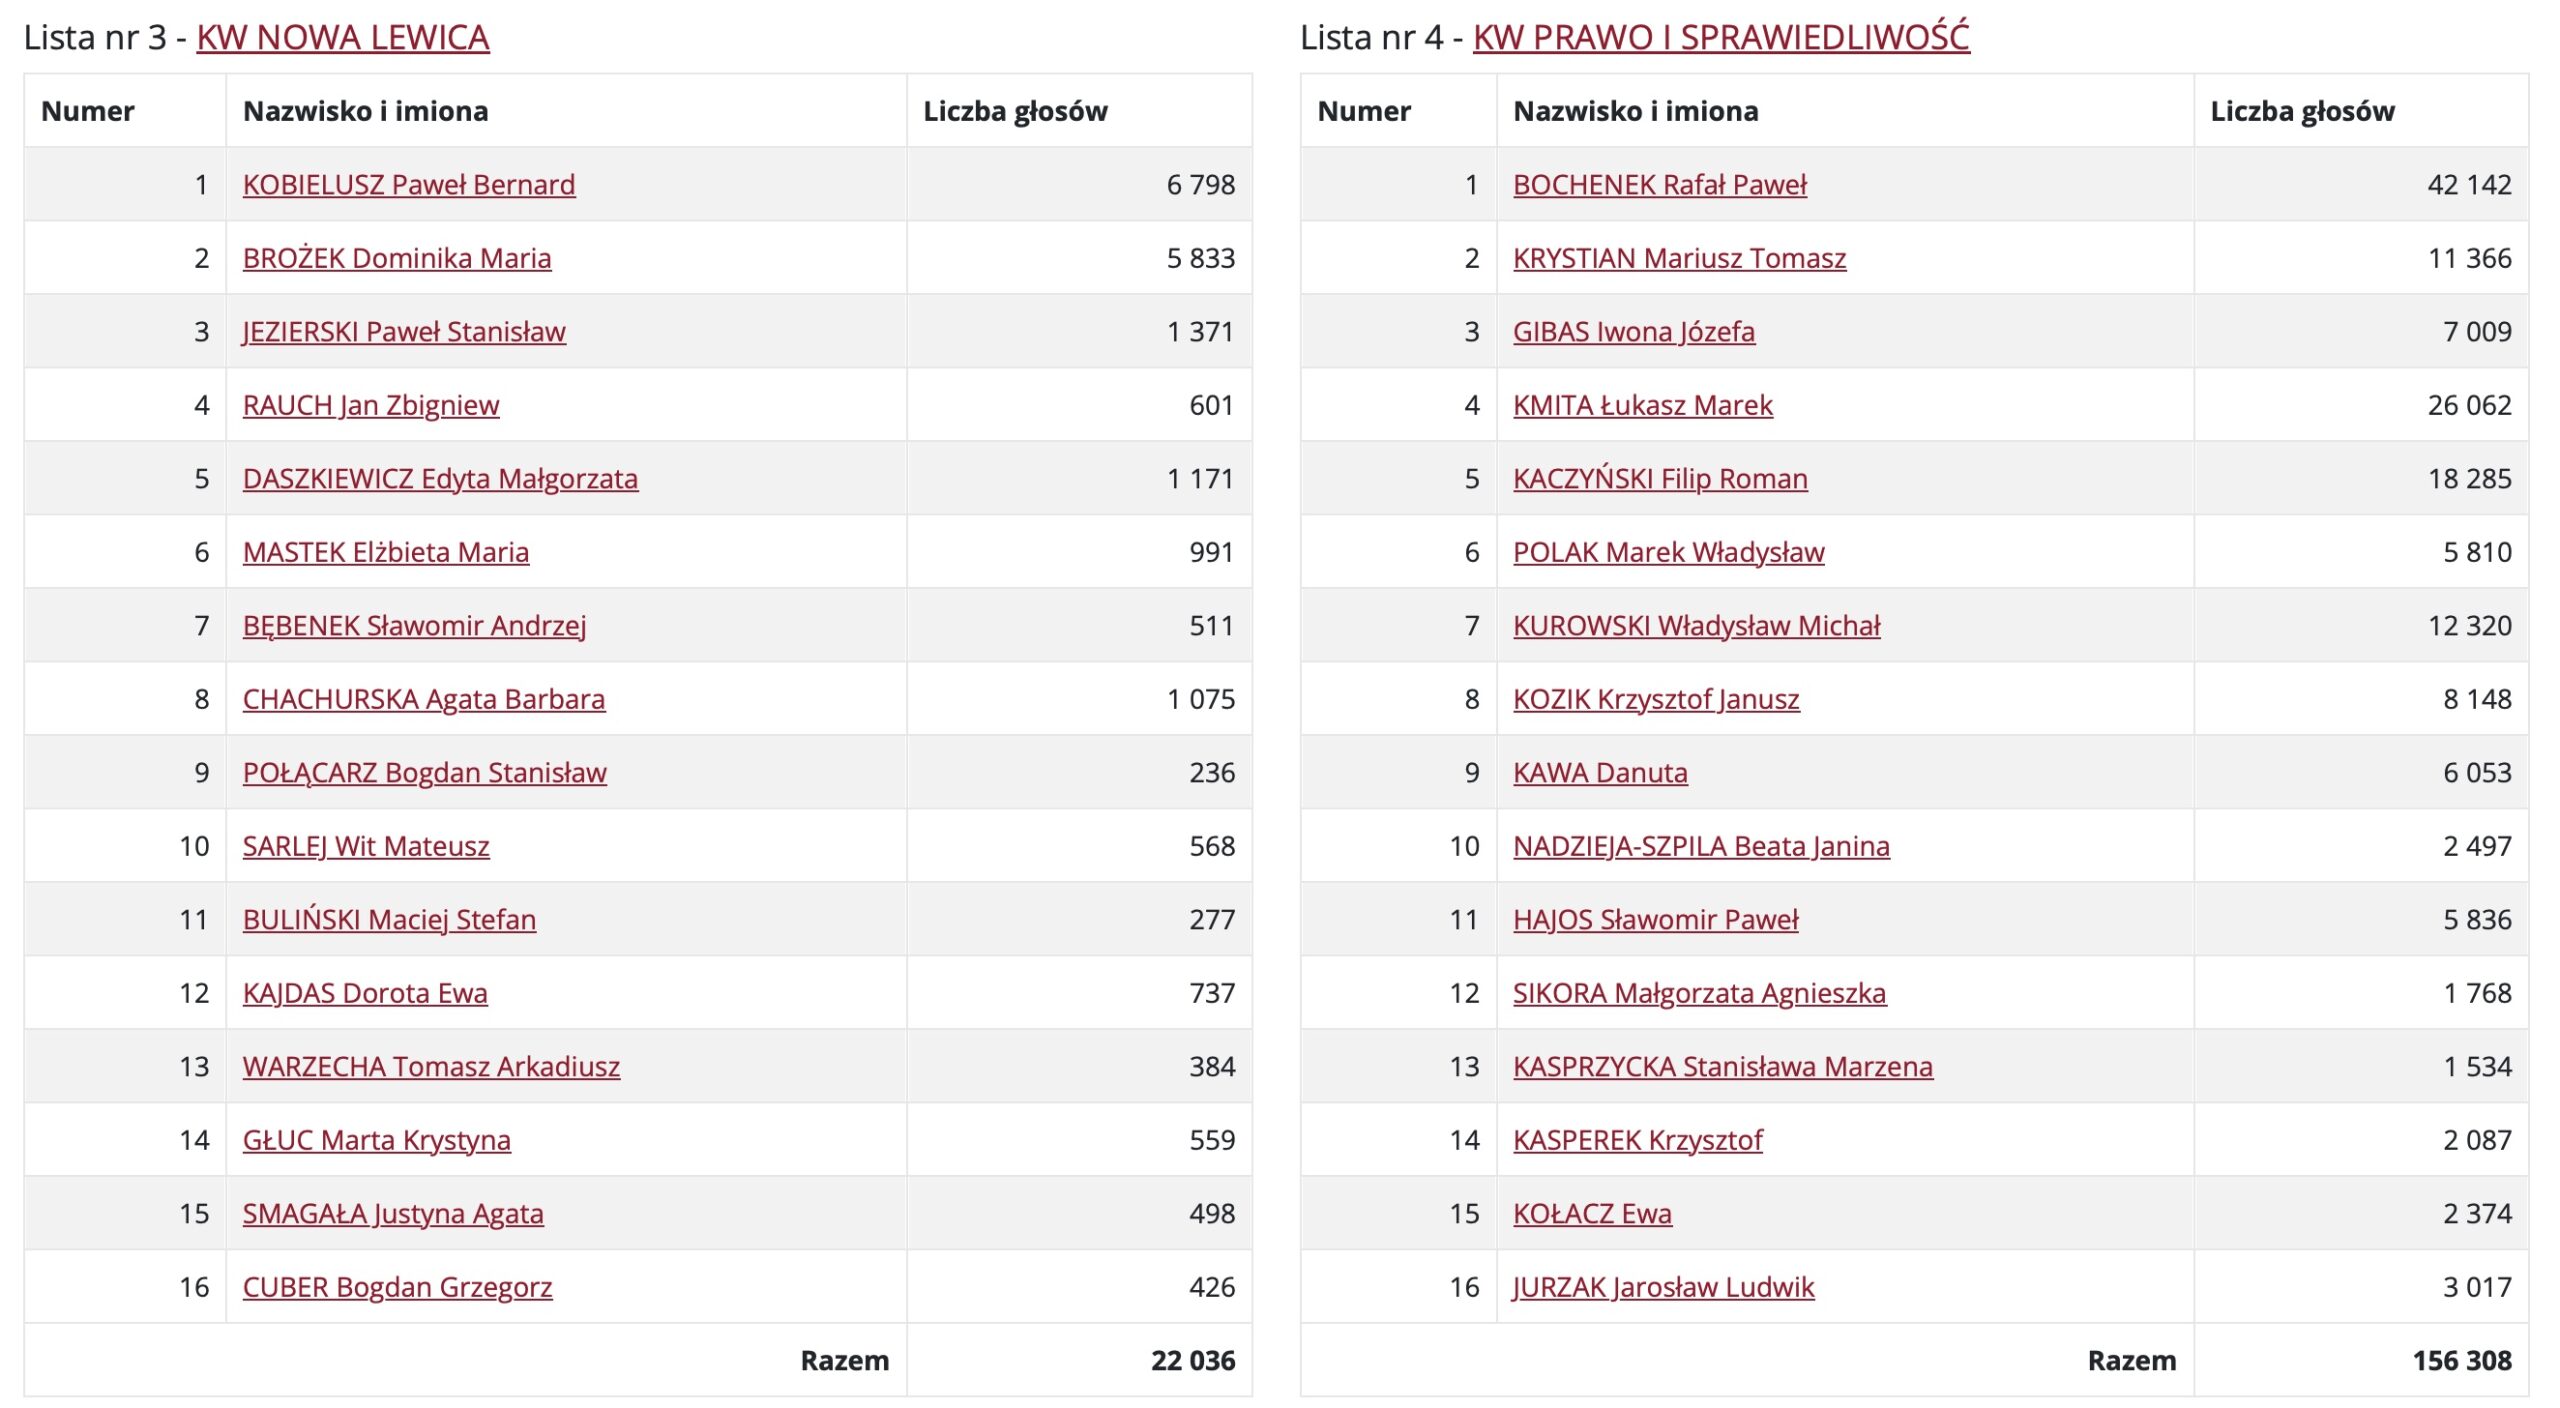Image resolution: width=2560 pixels, height=1408 pixels.
Task: View WARZECHA Tomasz Arkadiusz profile
Action: [x=431, y=1067]
